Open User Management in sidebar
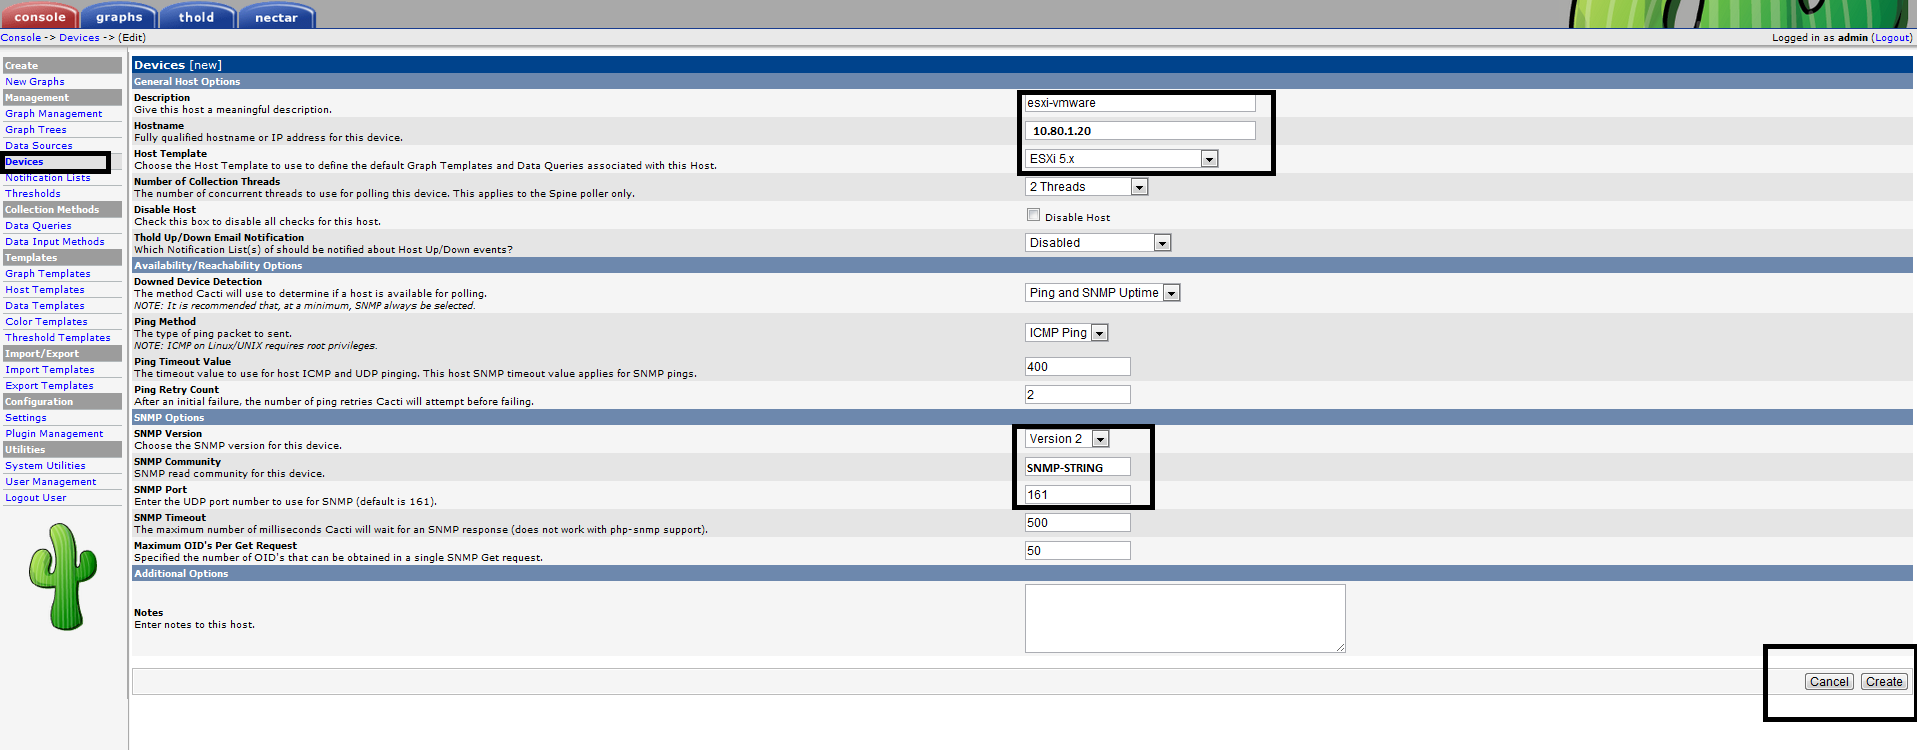 click(51, 482)
